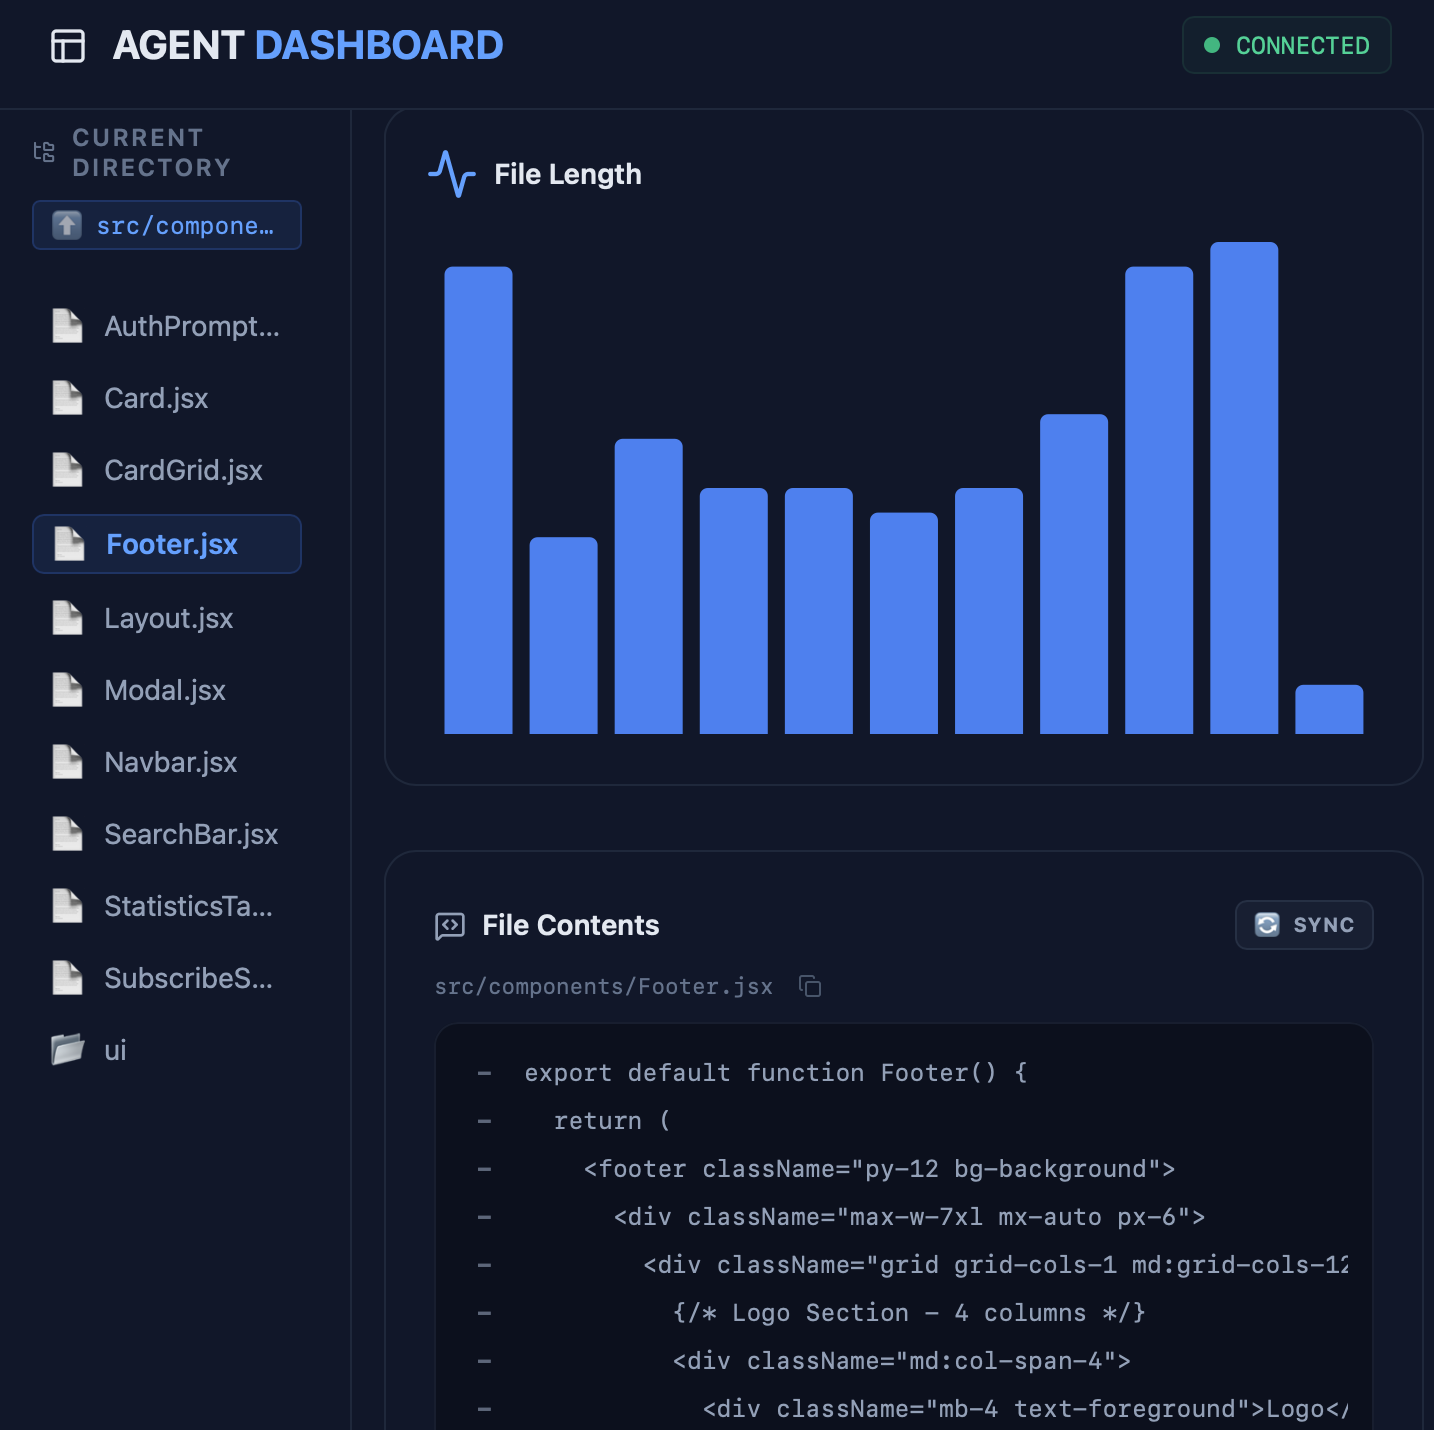Open SearchBar.jsx from the file list
1434x1430 pixels.
pos(167,834)
